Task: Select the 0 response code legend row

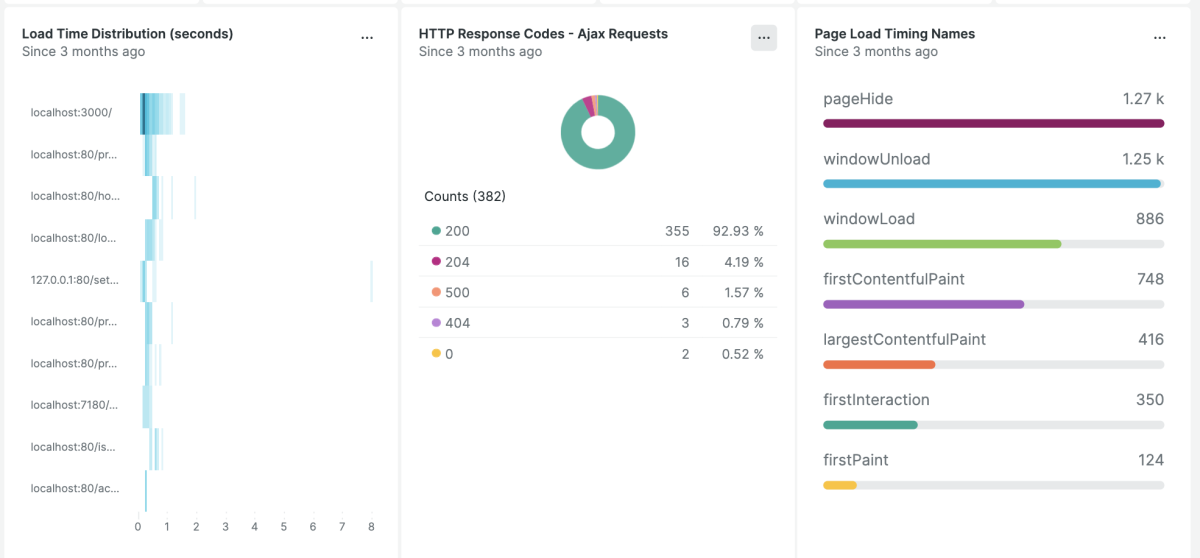Action: (x=596, y=354)
